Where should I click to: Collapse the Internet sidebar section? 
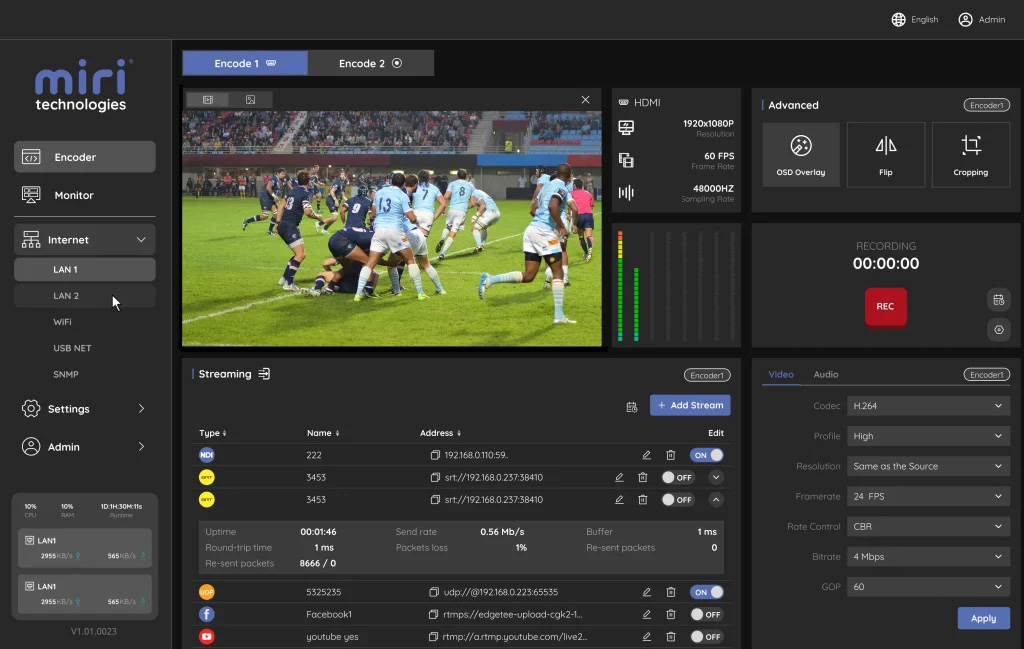pos(141,240)
